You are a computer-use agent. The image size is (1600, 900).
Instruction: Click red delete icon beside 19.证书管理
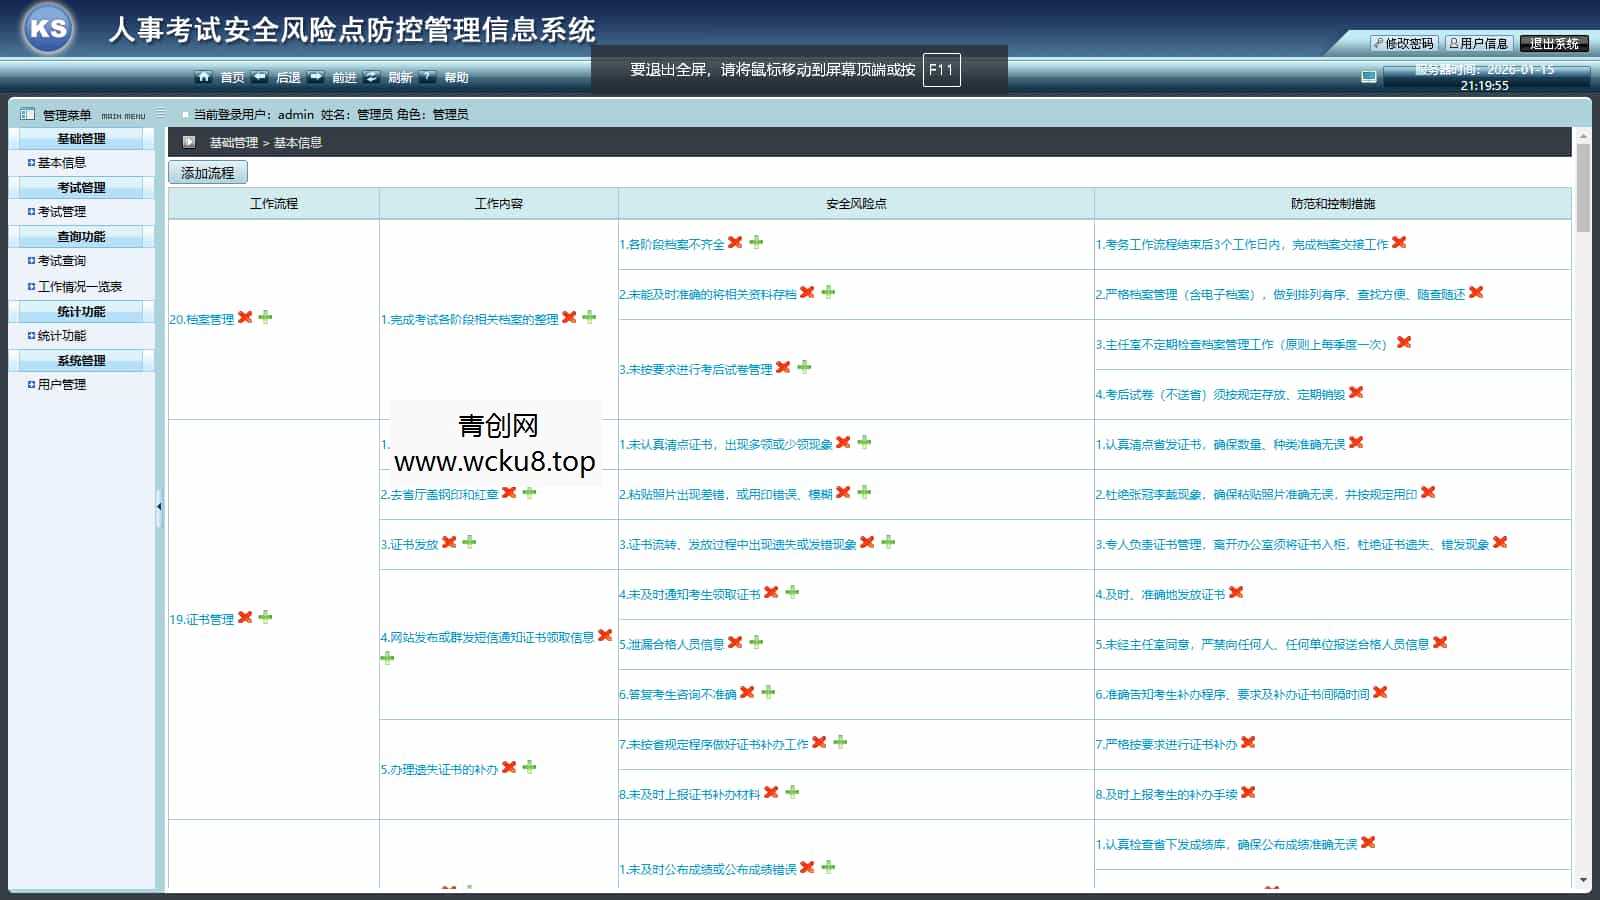[245, 617]
